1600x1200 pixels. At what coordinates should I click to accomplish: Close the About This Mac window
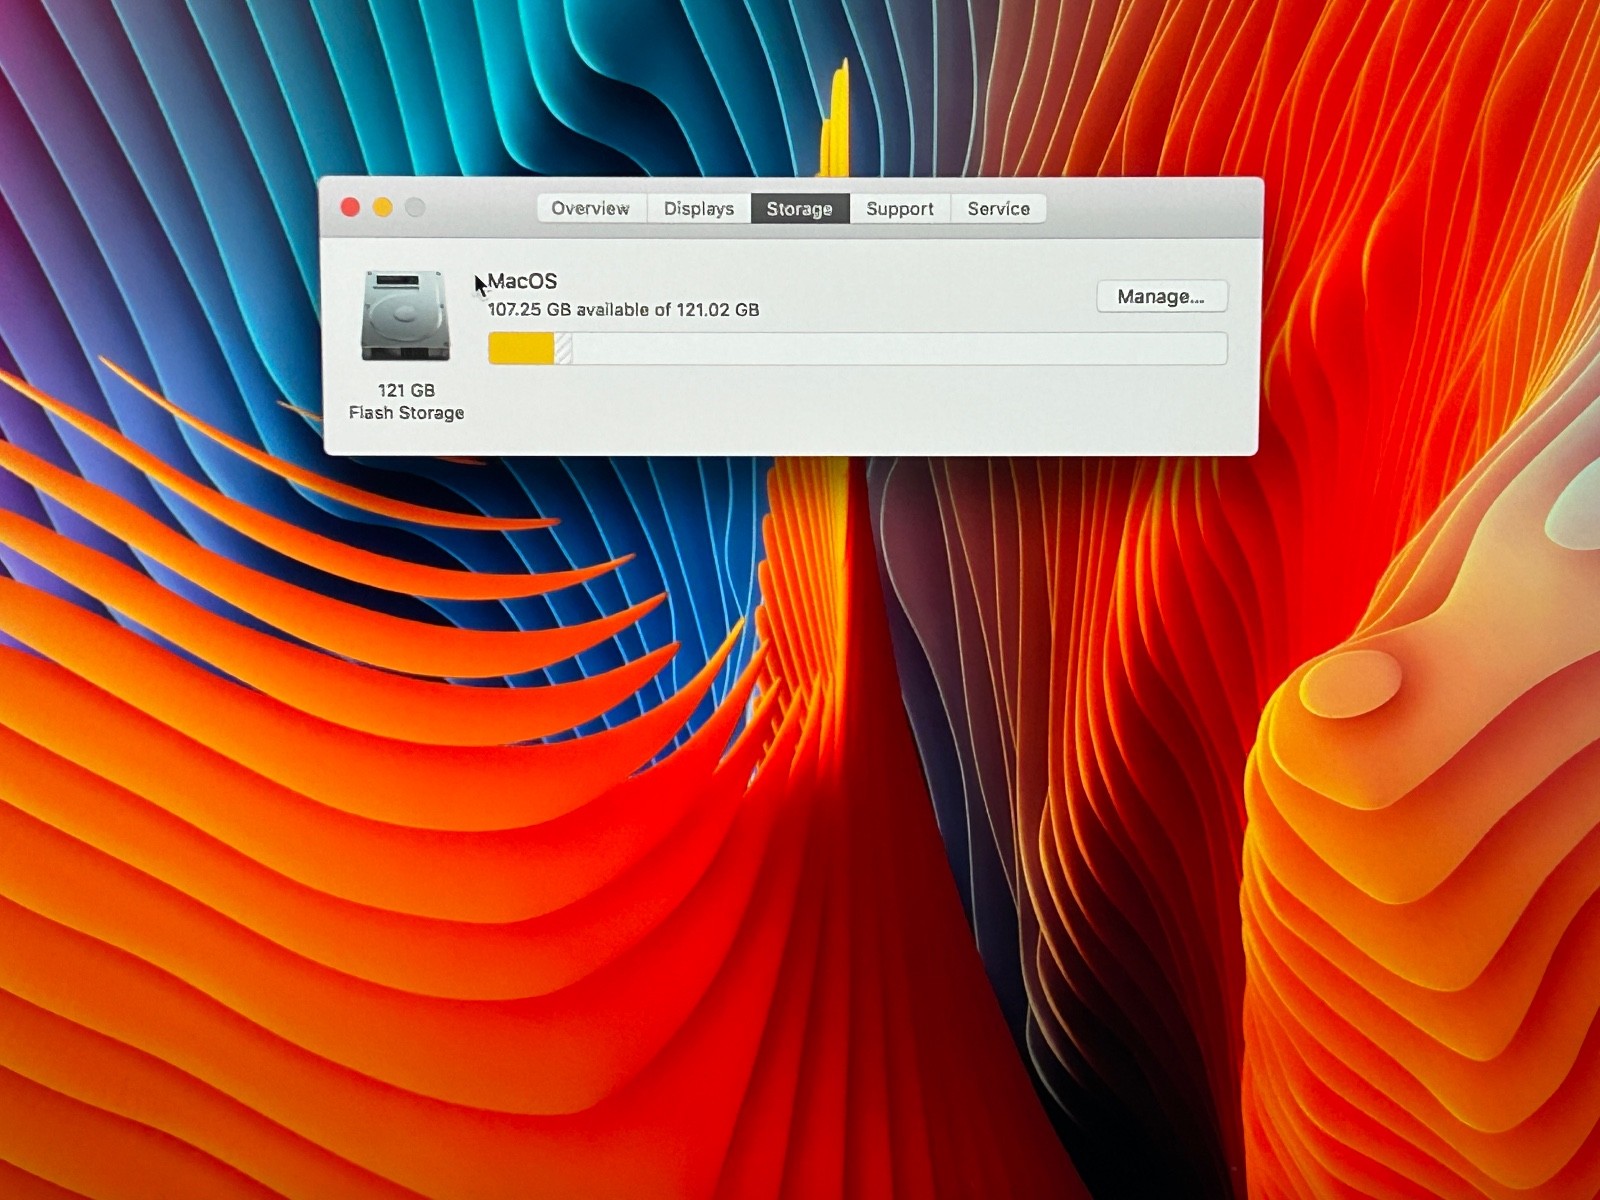tap(350, 207)
